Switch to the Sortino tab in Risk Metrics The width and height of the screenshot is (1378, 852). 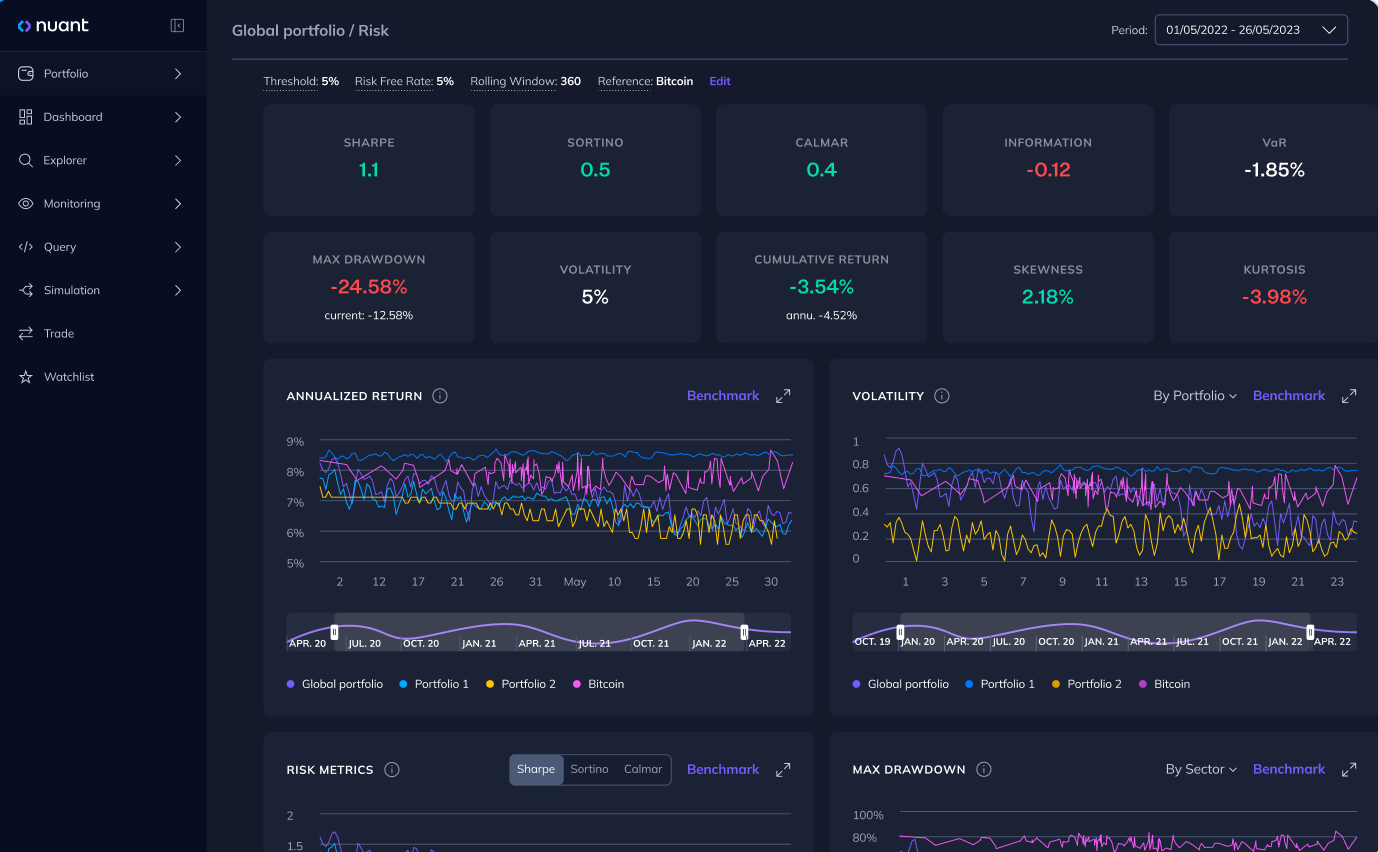pos(589,769)
